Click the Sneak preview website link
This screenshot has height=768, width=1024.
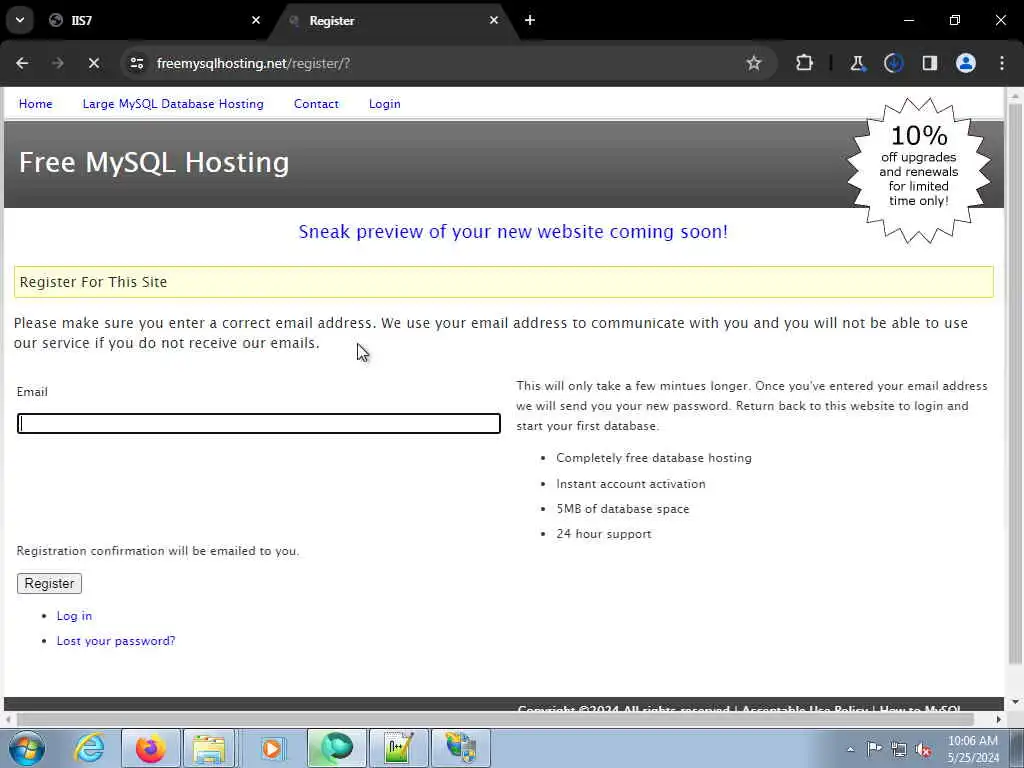(x=513, y=231)
